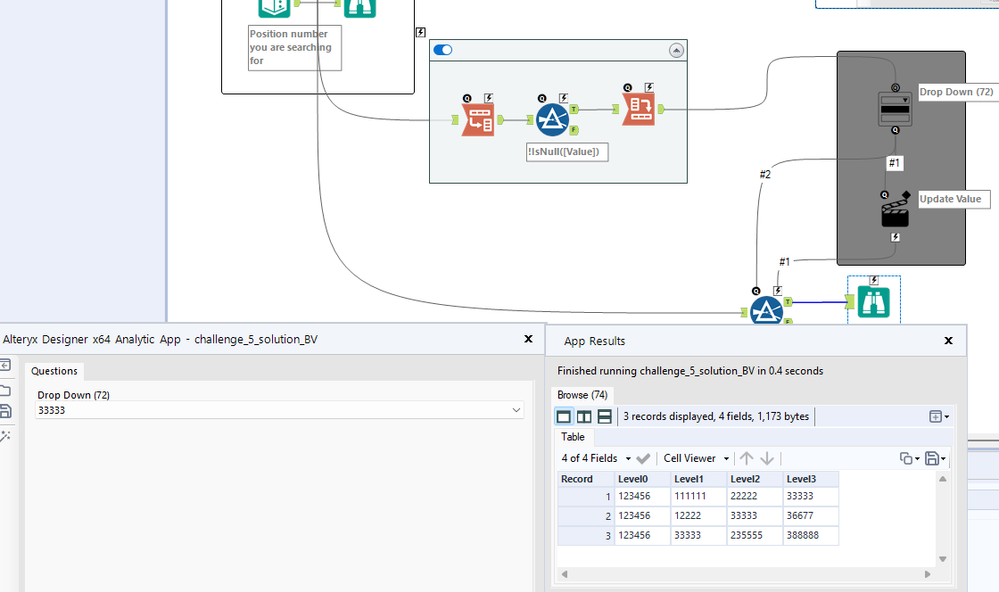This screenshot has height=592, width=999.
Task: Switch results to single-pane layout
Action: pos(564,417)
